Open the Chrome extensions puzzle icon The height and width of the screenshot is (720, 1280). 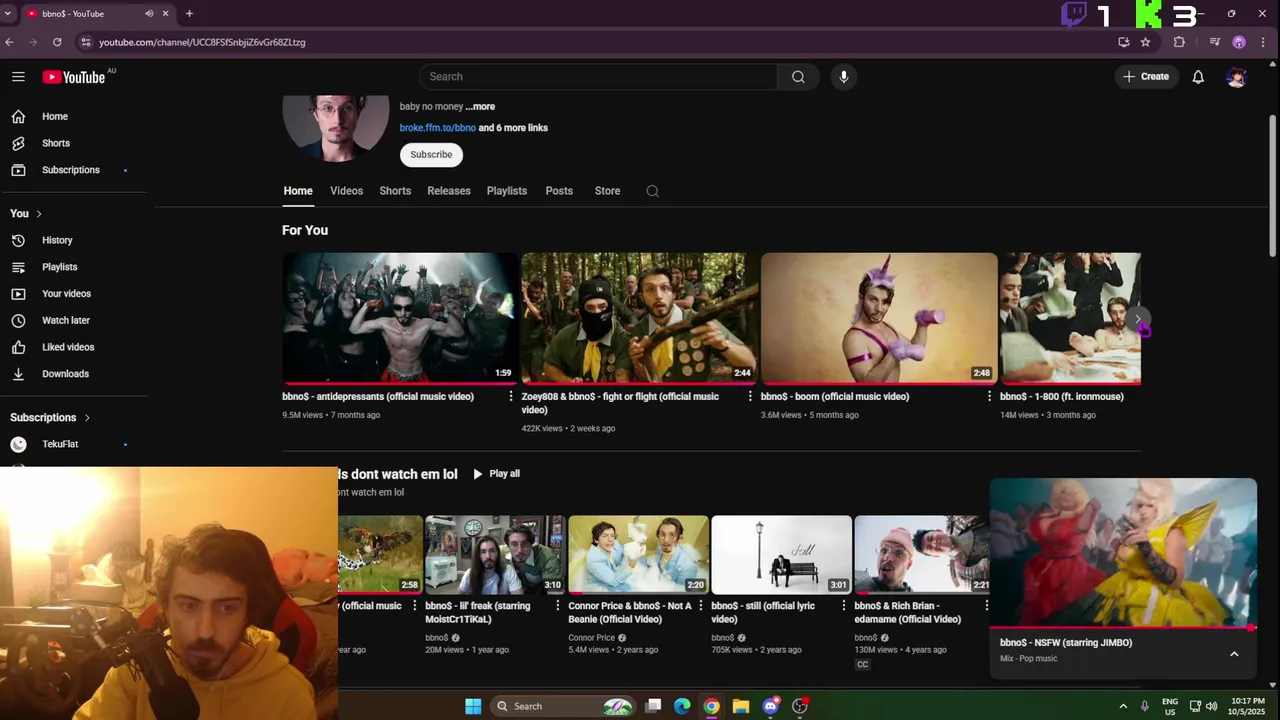pos(1179,42)
